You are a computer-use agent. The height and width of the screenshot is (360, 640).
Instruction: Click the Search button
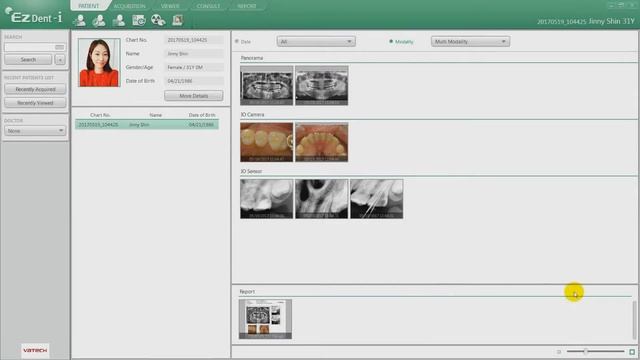click(x=28, y=60)
